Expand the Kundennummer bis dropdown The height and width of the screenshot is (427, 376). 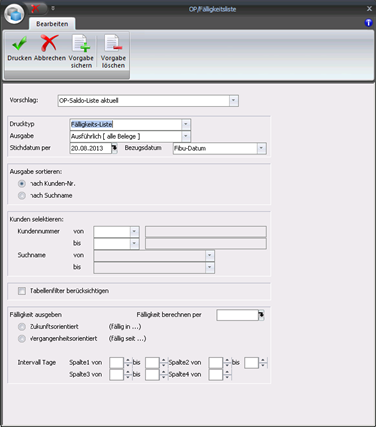pos(134,244)
